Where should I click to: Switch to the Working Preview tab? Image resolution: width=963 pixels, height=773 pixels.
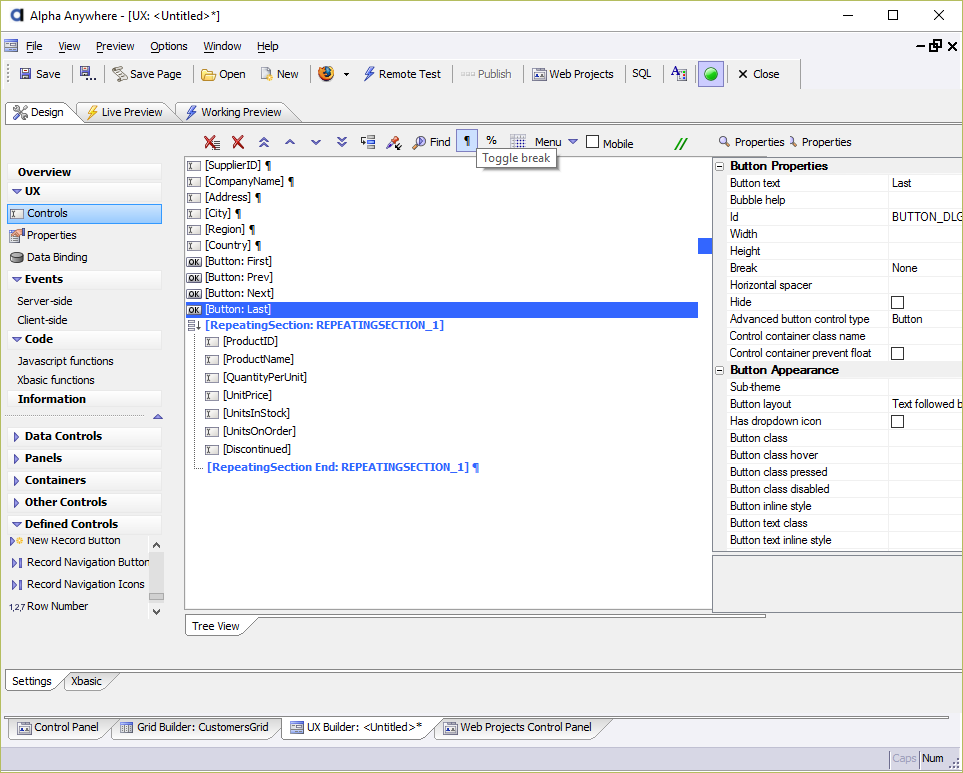tap(234, 112)
